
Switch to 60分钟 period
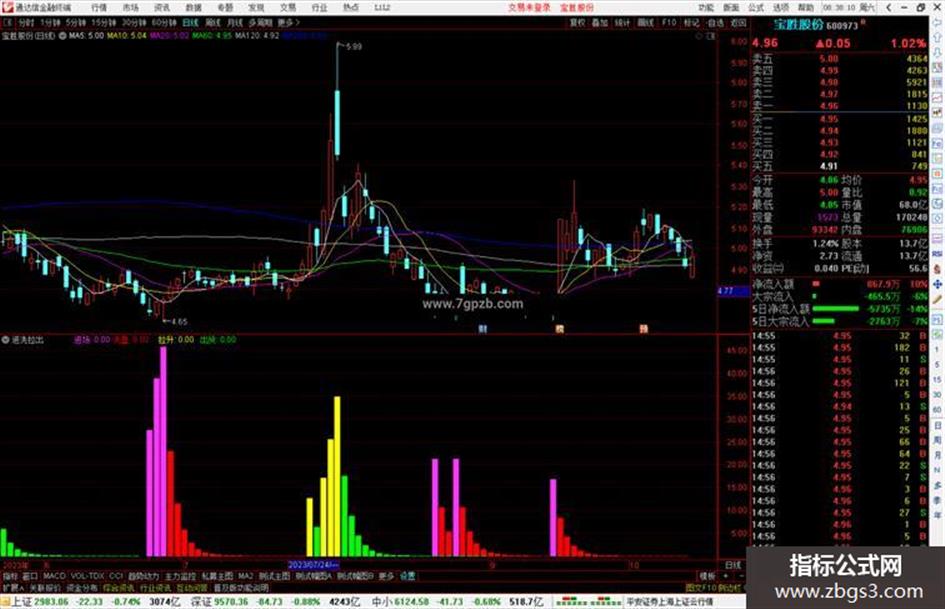(163, 22)
